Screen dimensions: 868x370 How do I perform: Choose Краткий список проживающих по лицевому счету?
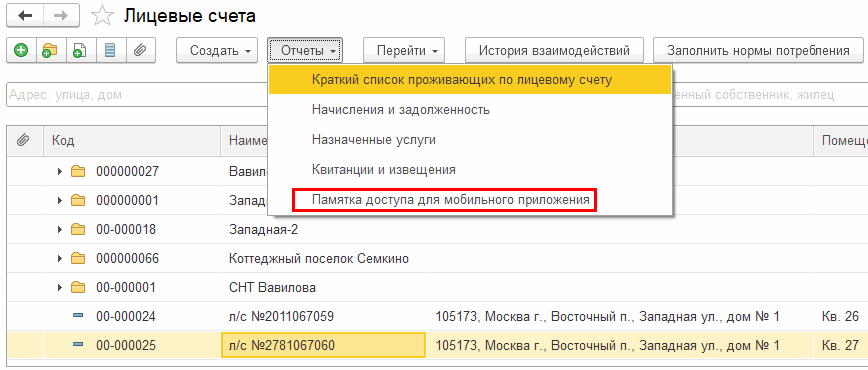coord(470,80)
